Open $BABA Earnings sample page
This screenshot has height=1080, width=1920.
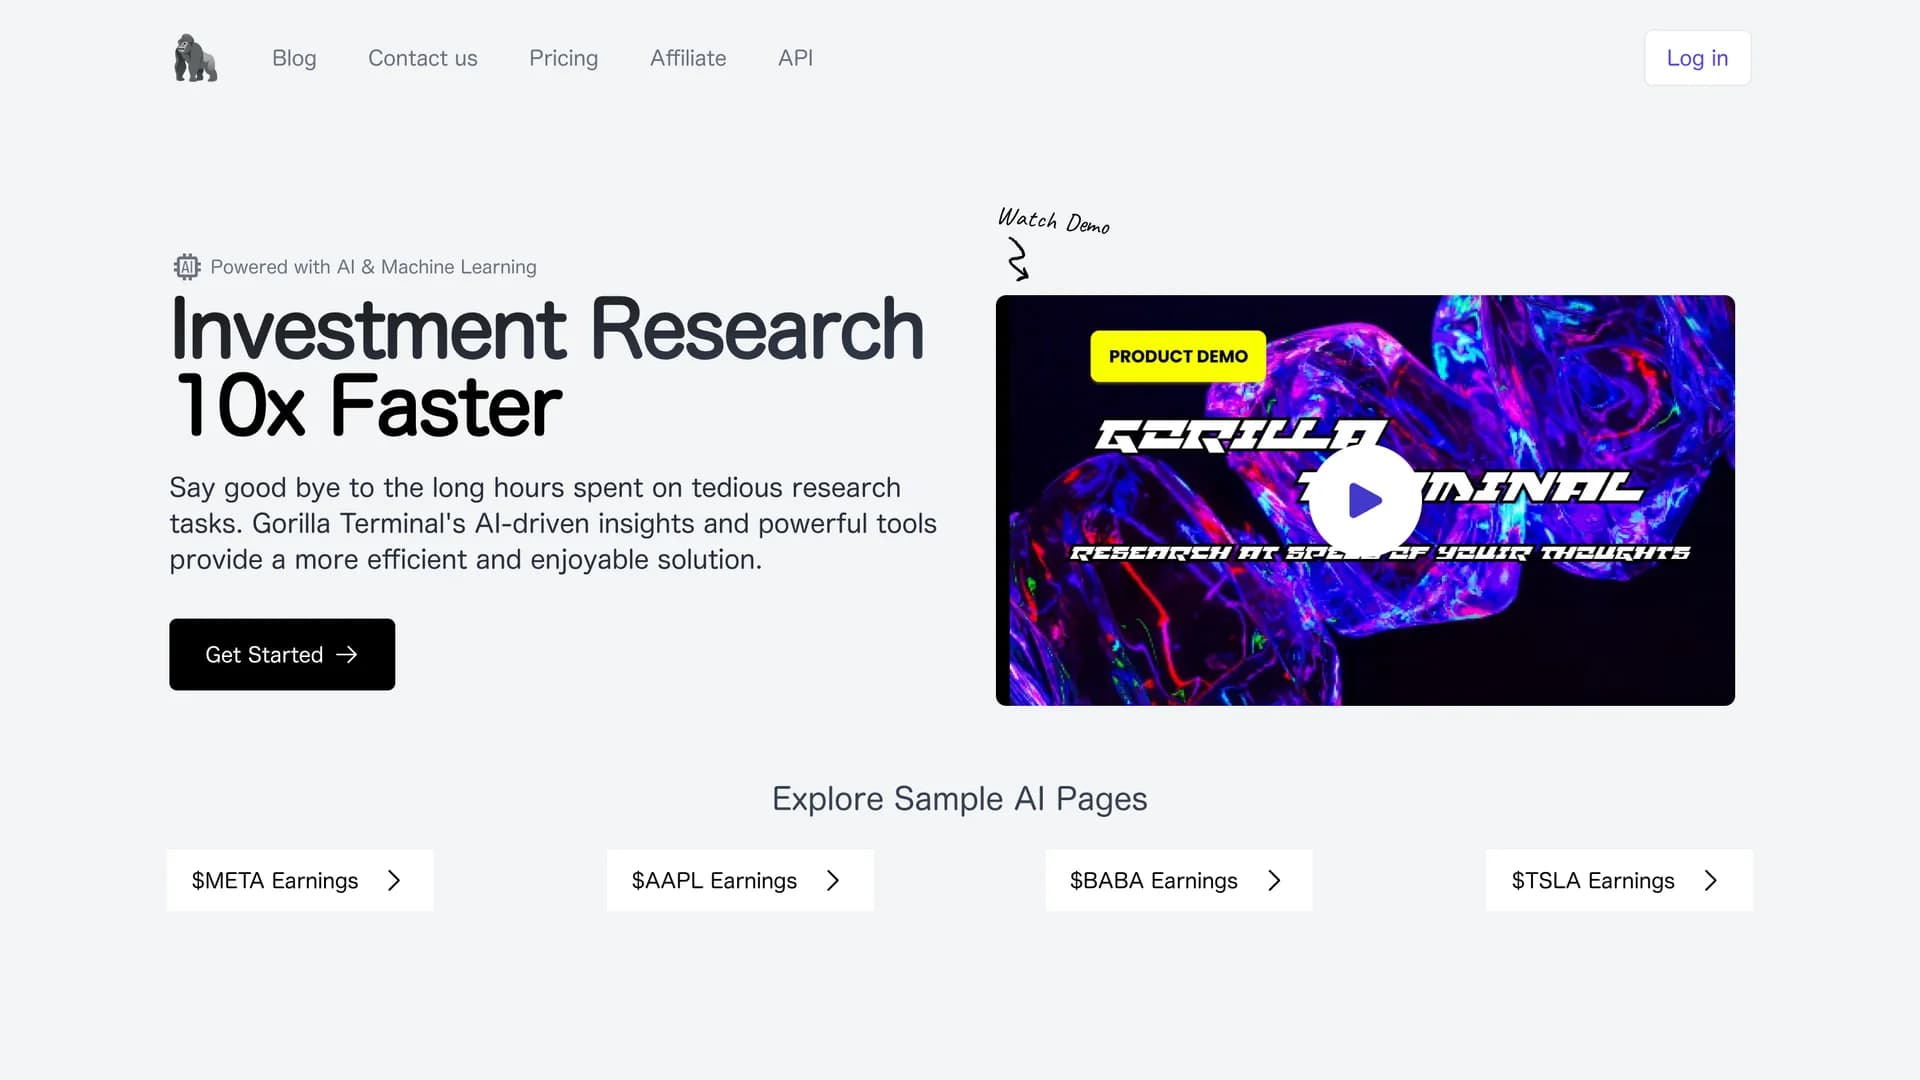point(1179,880)
